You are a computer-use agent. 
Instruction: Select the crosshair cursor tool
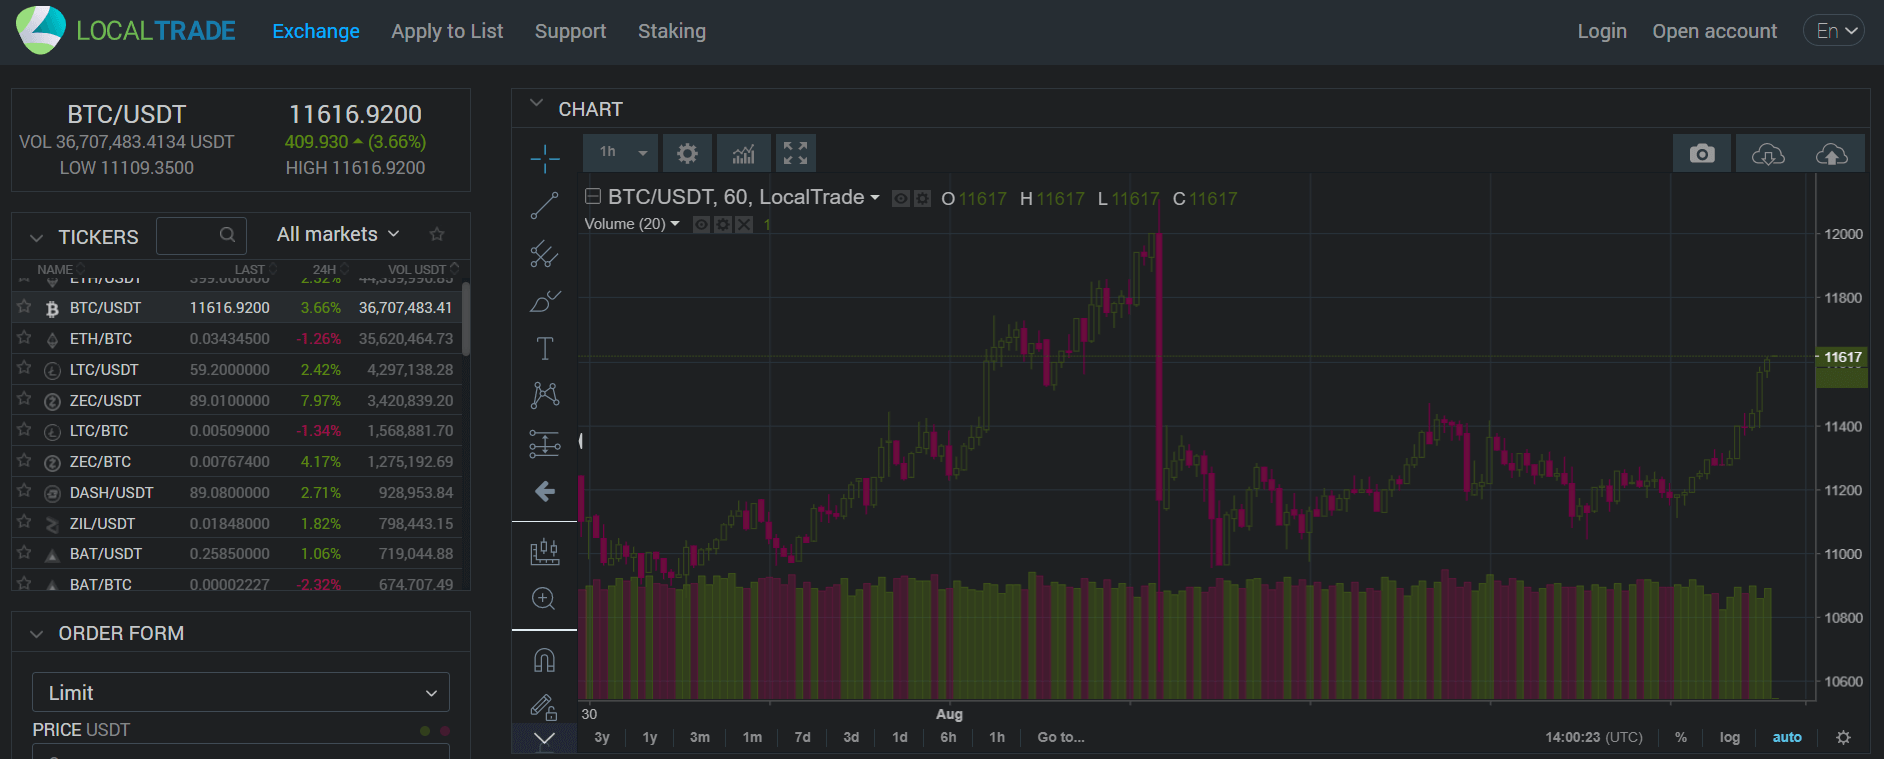[544, 158]
